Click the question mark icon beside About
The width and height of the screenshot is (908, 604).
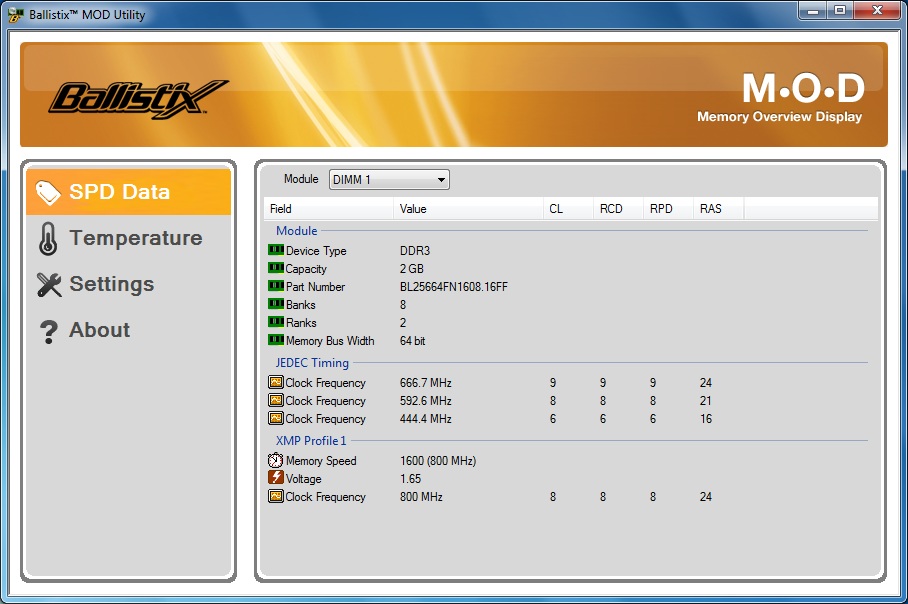pos(49,332)
